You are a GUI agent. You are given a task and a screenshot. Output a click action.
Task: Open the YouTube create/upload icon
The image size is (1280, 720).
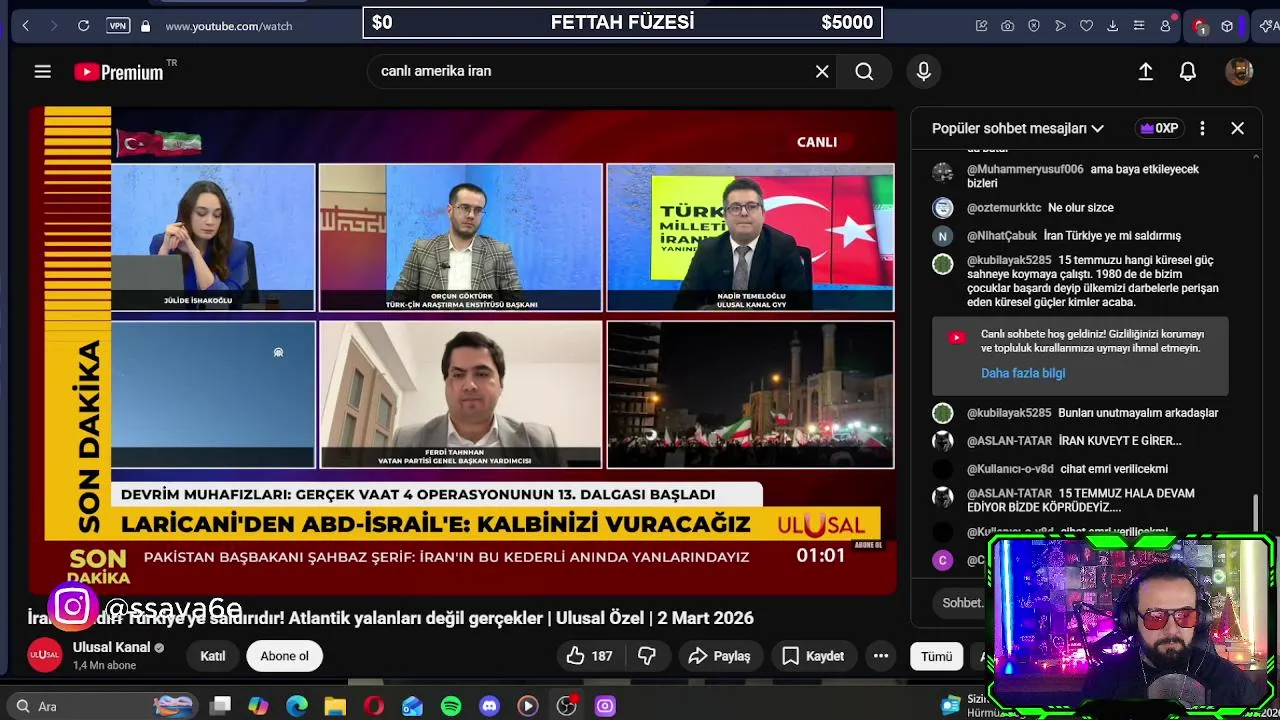pos(1146,71)
